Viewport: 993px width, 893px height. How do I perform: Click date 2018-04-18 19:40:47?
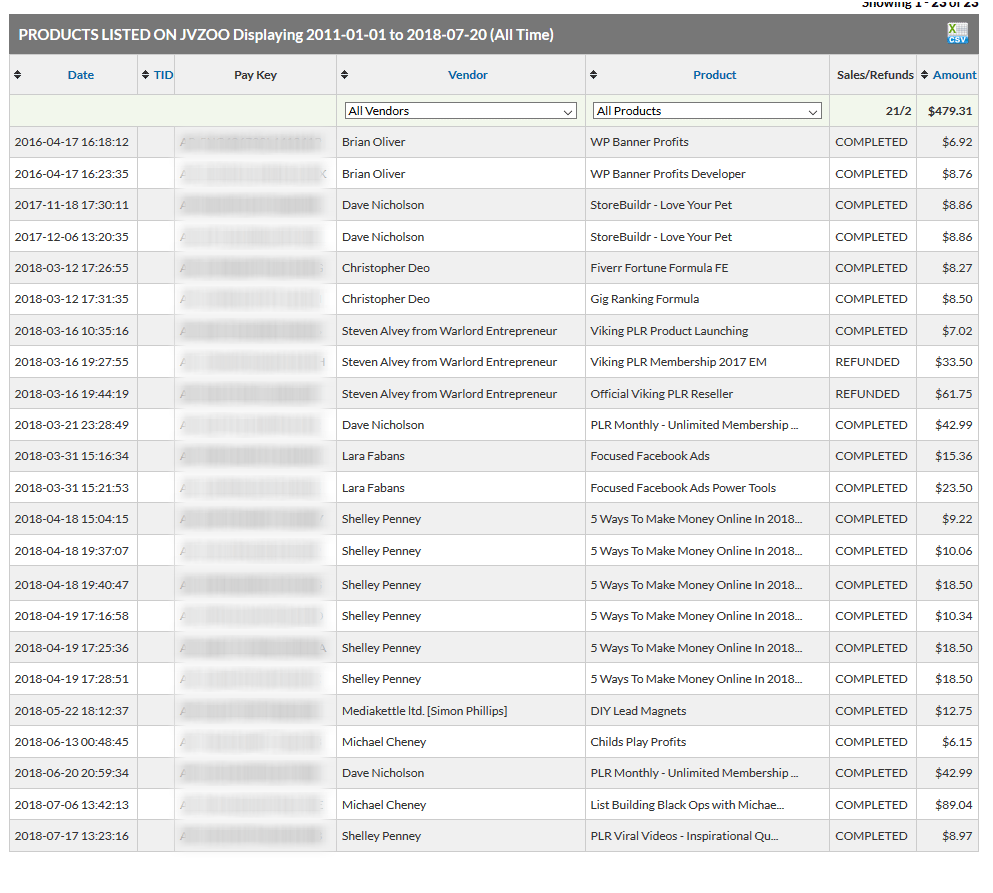pos(72,585)
